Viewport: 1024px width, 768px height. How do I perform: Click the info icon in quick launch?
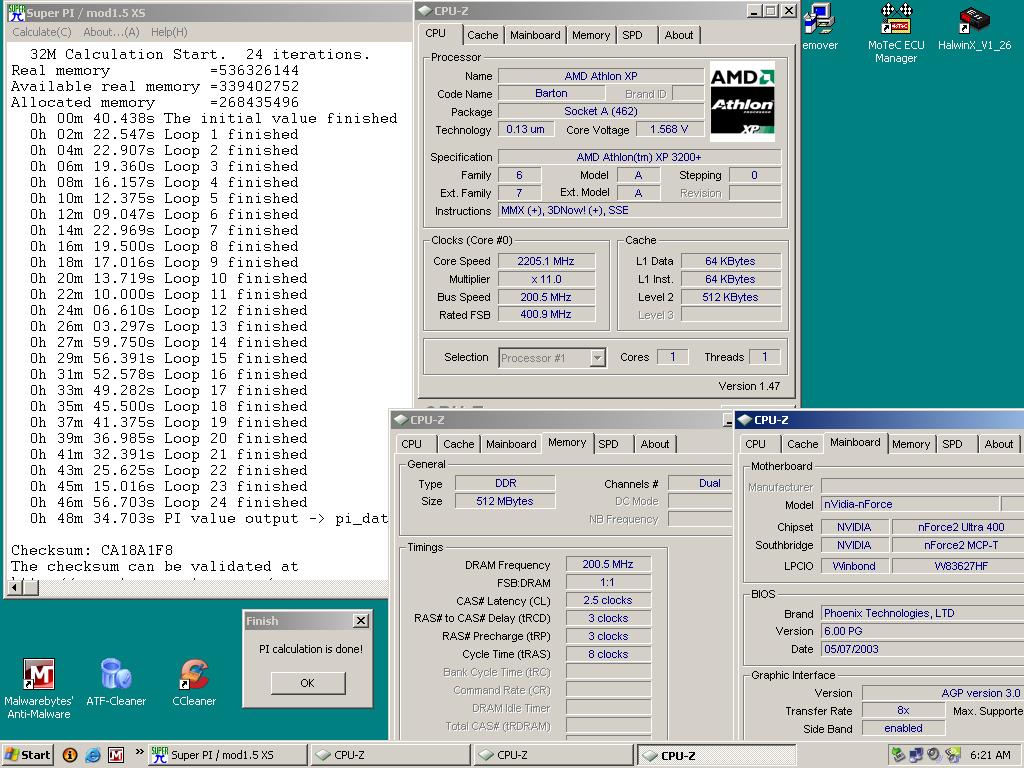pos(70,755)
